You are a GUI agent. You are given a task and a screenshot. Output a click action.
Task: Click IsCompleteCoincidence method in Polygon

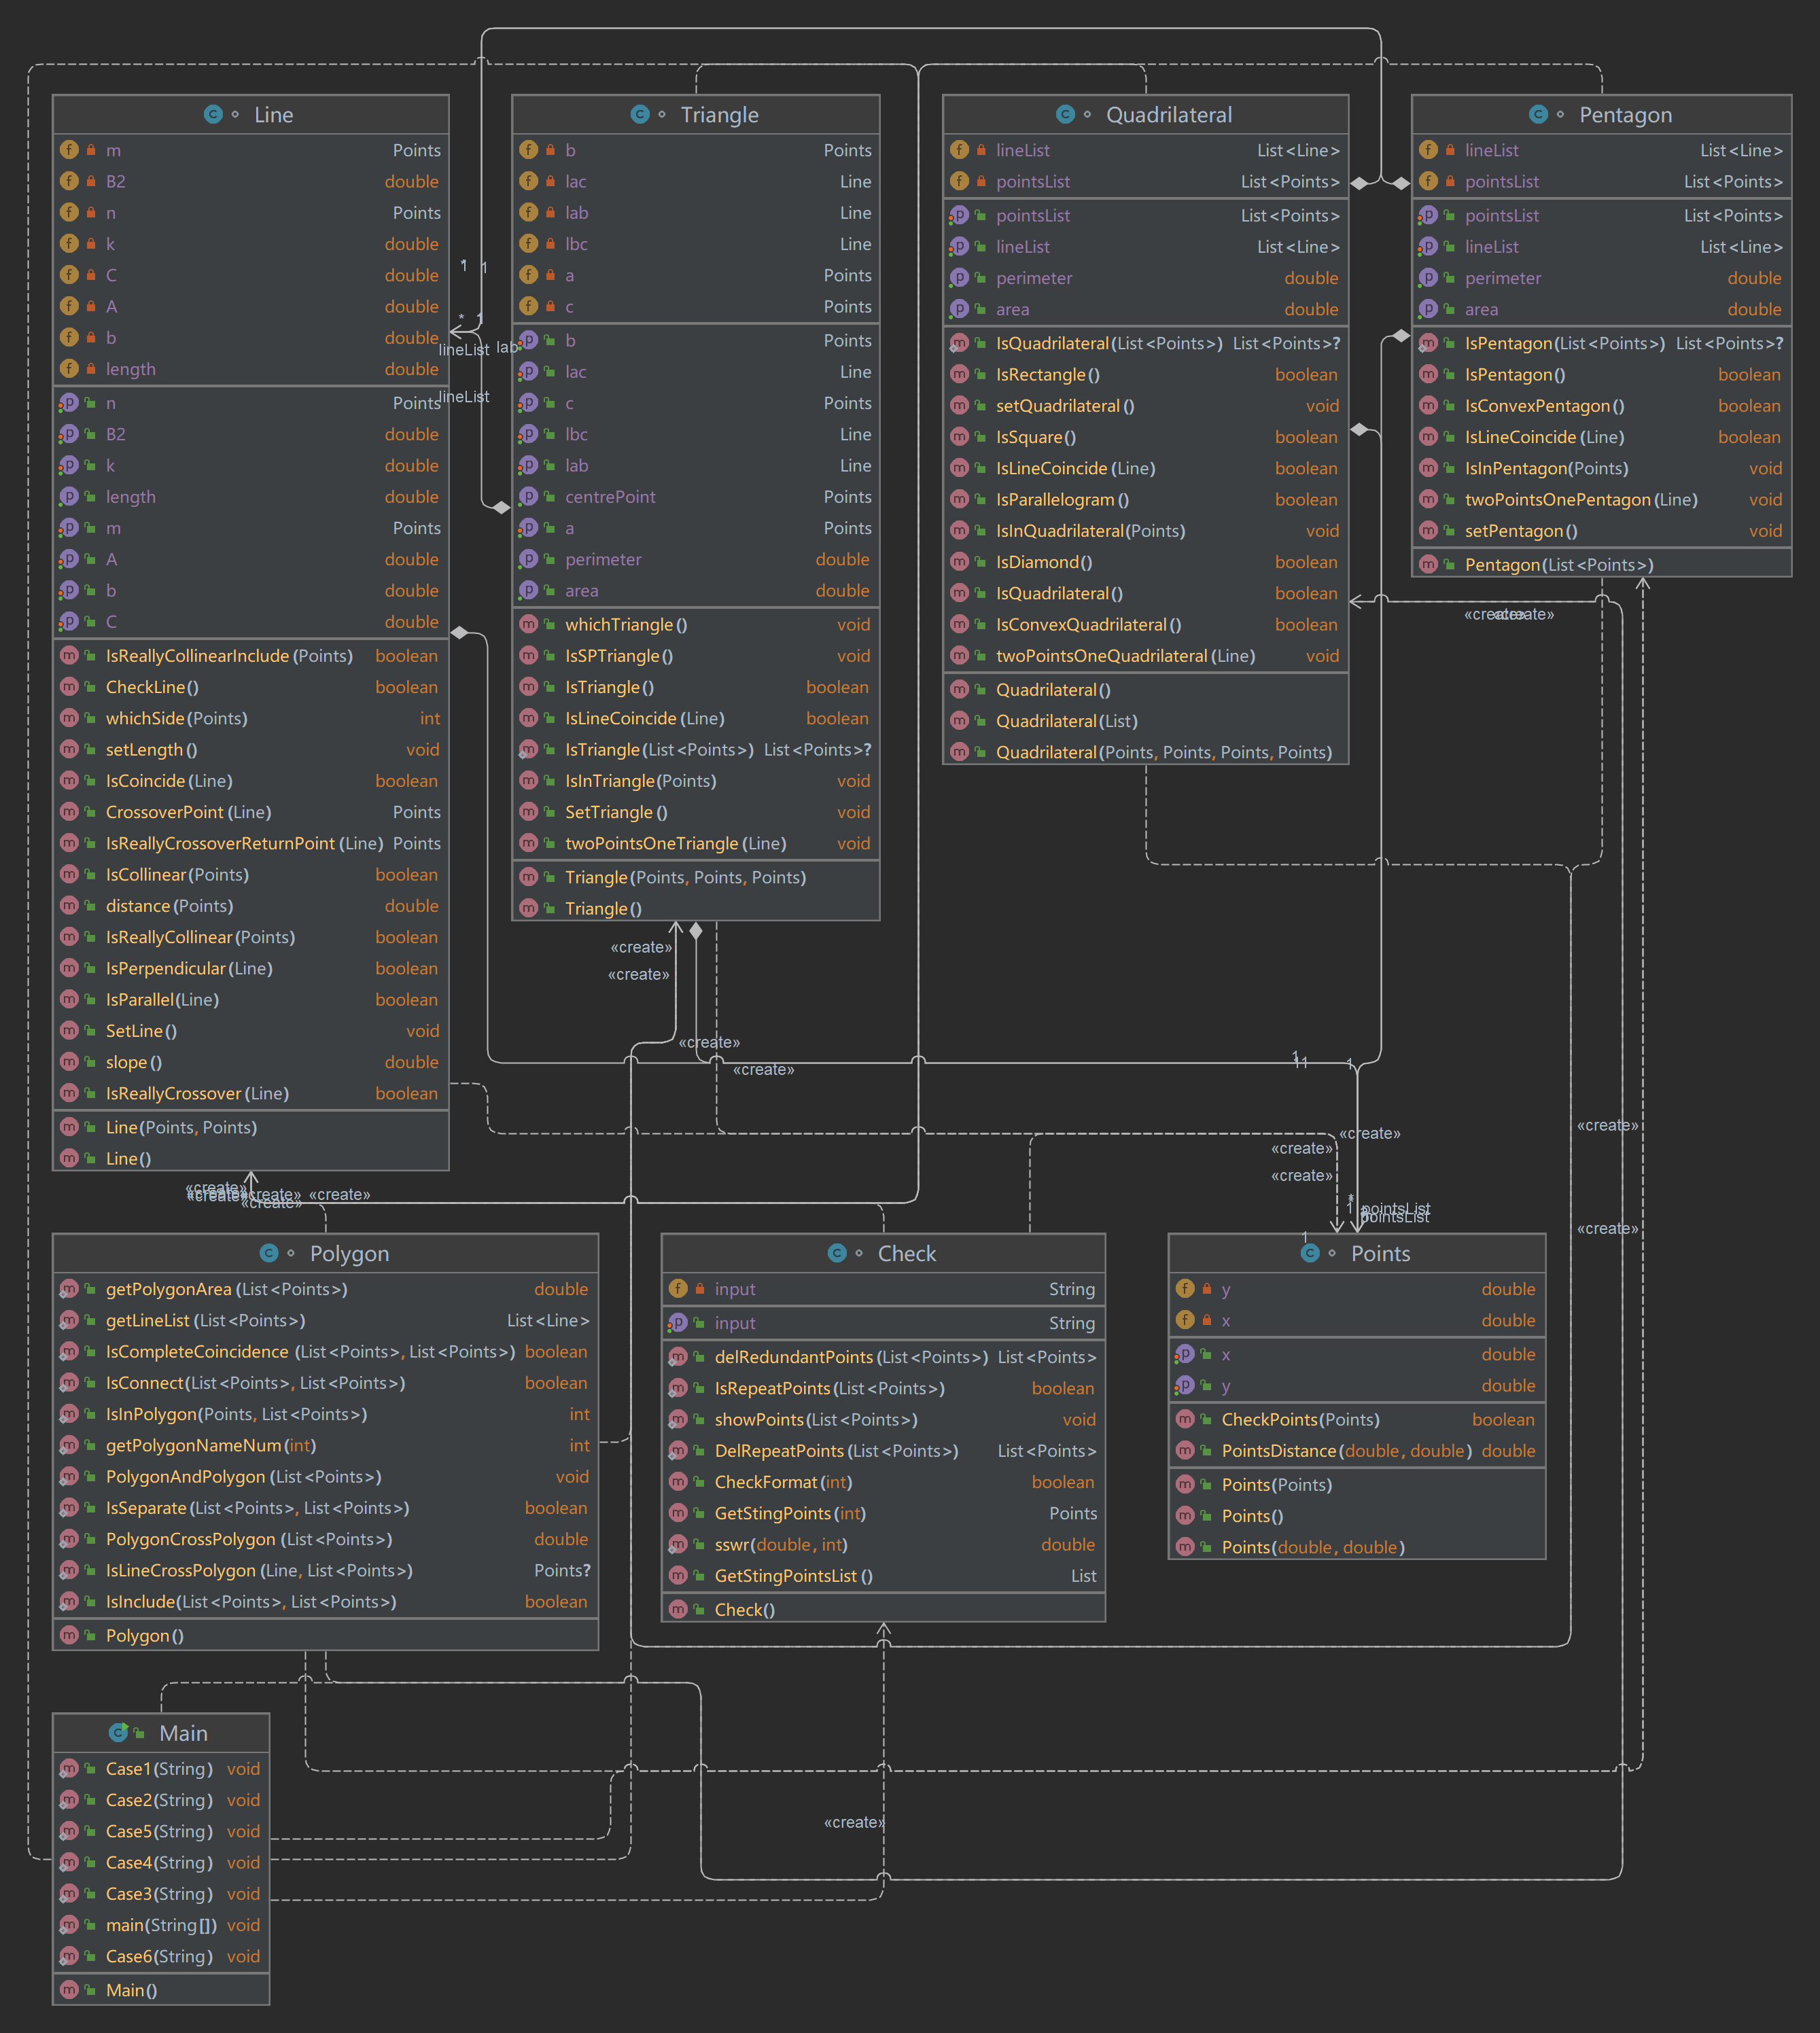[325, 1351]
